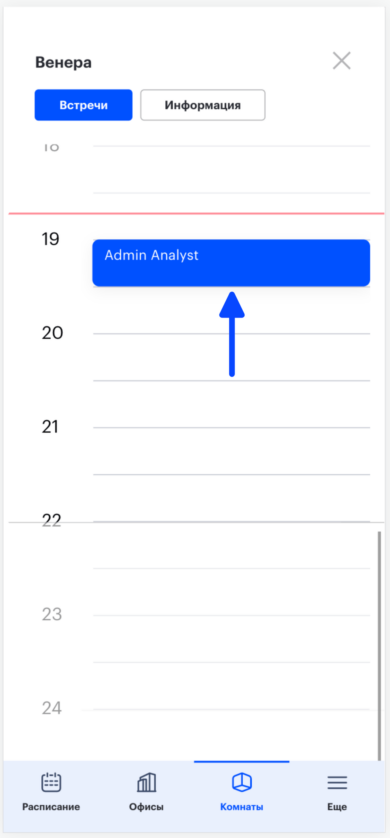Viewport: 390px width, 838px height.
Task: Tap the Расписание calendar icon
Action: 51,783
